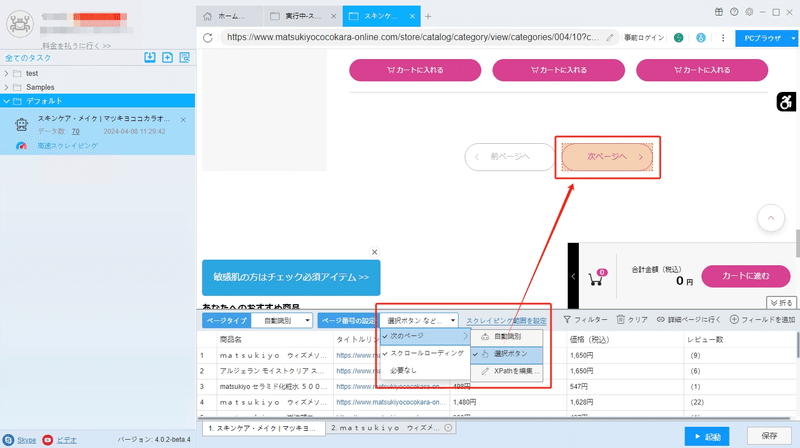Click the pencil edit URL icon
The width and height of the screenshot is (800, 448).
coord(610,37)
